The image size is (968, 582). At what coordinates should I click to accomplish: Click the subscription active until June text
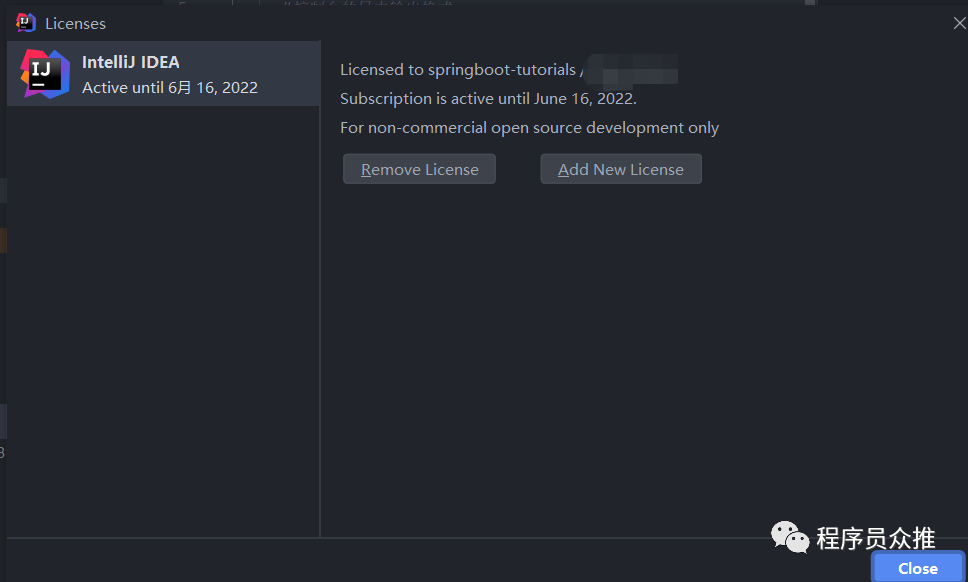488,99
